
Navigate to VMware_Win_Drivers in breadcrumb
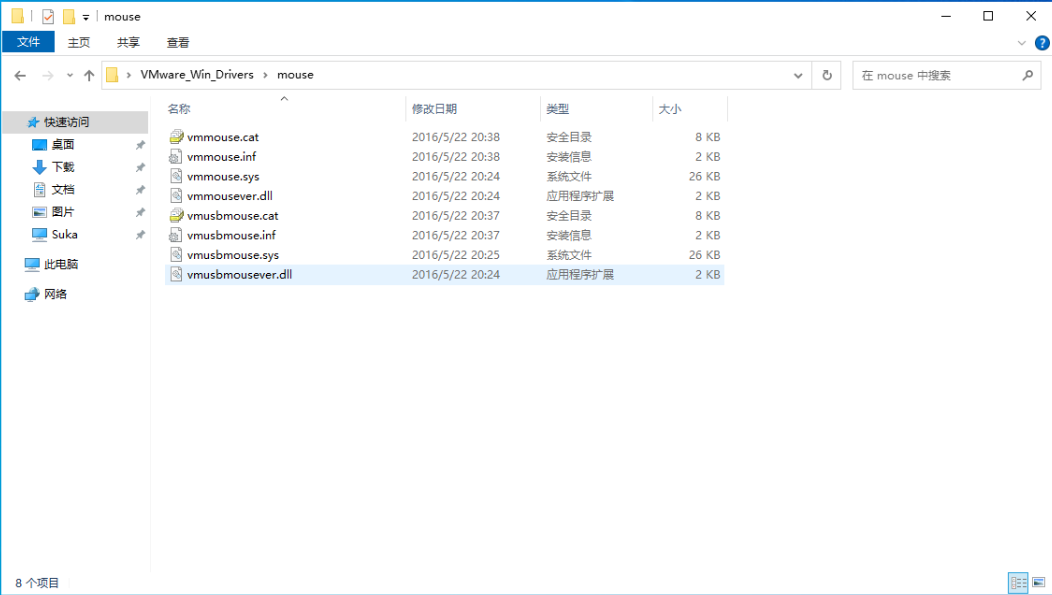(197, 74)
